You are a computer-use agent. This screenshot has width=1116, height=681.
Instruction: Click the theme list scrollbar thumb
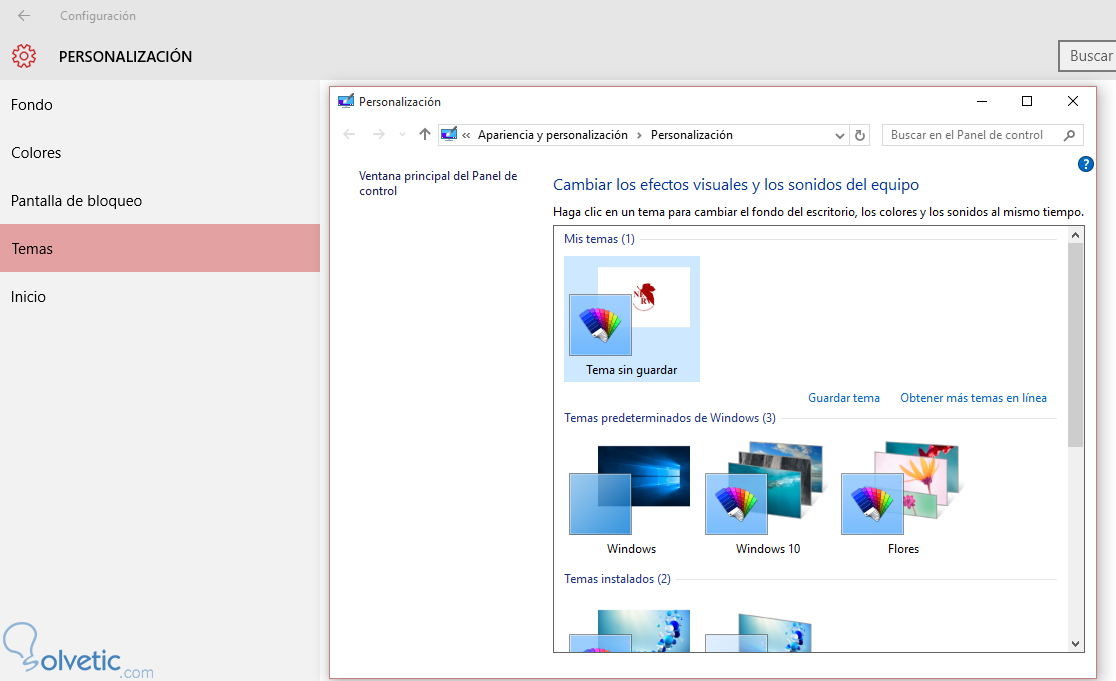coord(1075,345)
